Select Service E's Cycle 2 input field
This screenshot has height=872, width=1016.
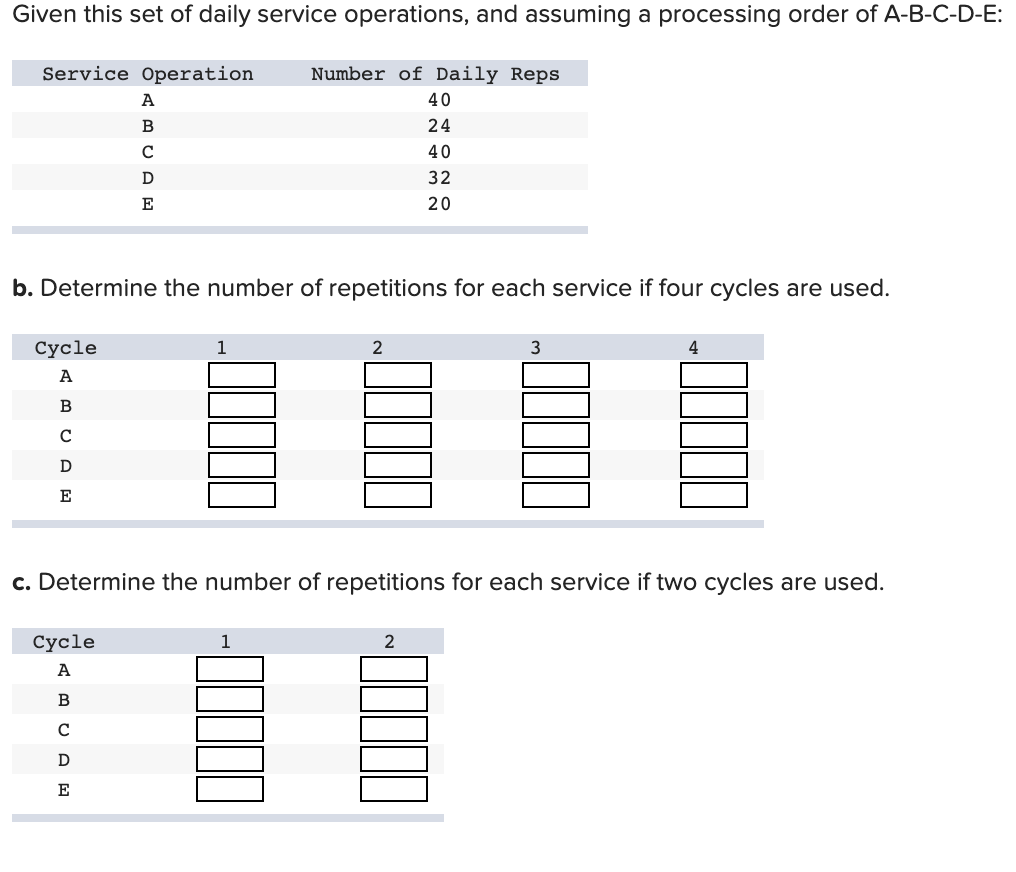(x=397, y=493)
